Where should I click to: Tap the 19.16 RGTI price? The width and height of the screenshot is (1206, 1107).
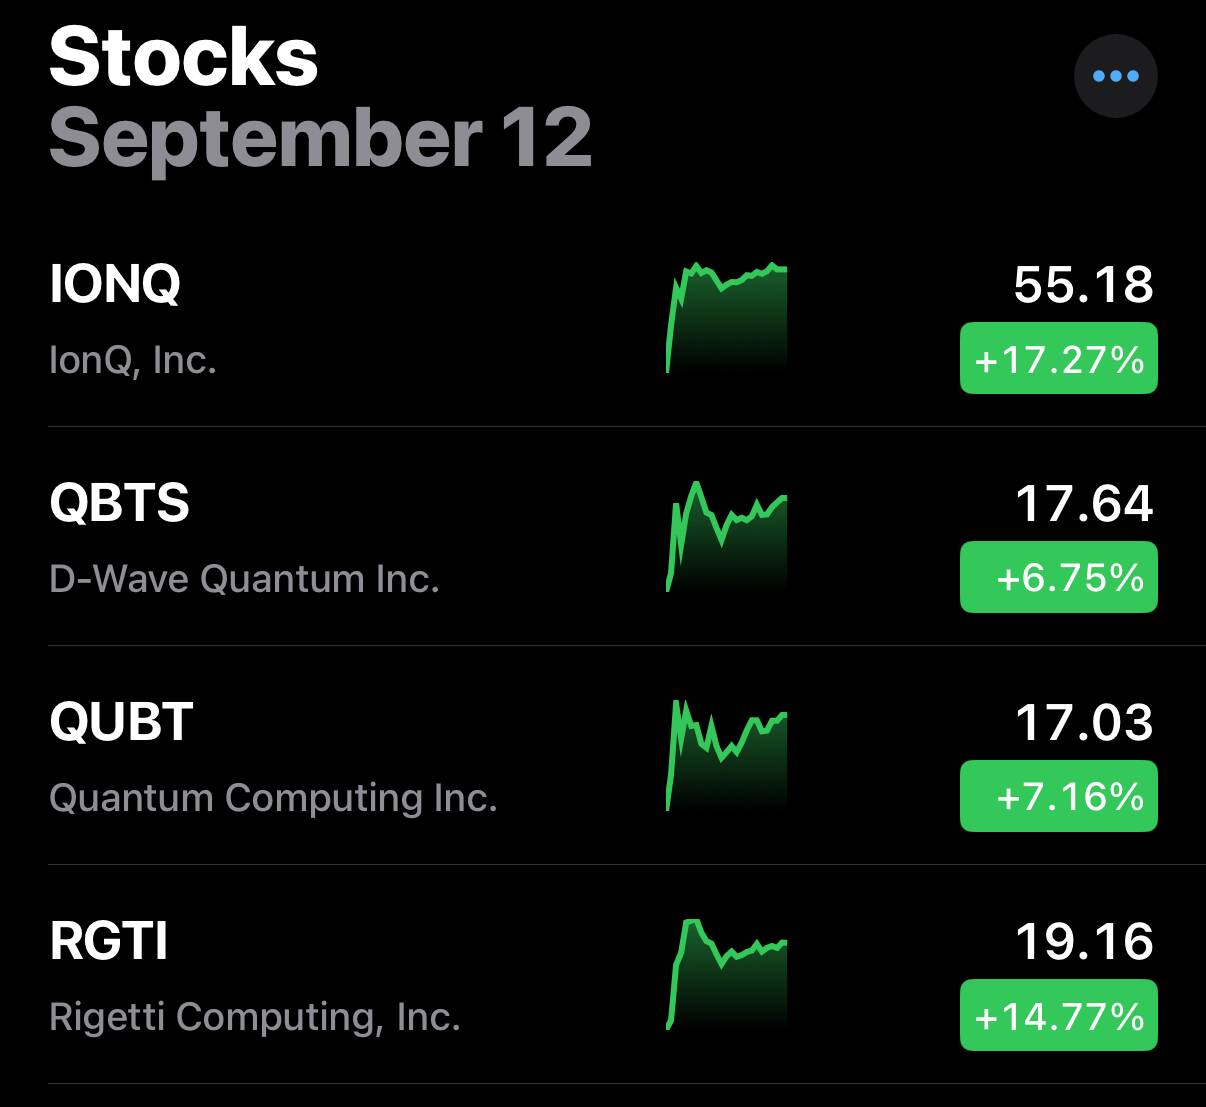1084,942
